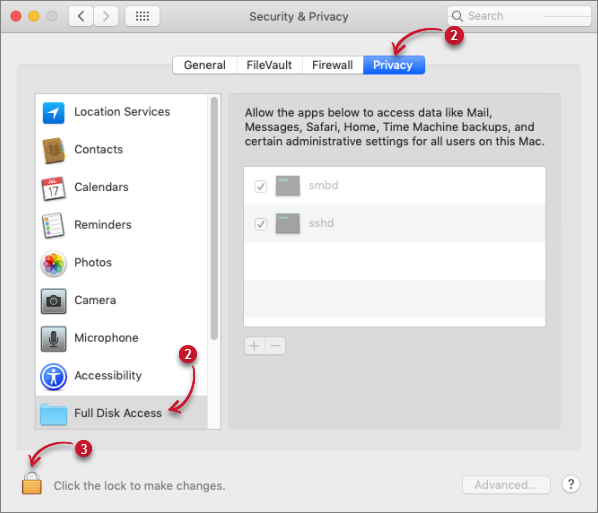598x513 pixels.
Task: Click the smbd name in app list
Action: point(323,186)
